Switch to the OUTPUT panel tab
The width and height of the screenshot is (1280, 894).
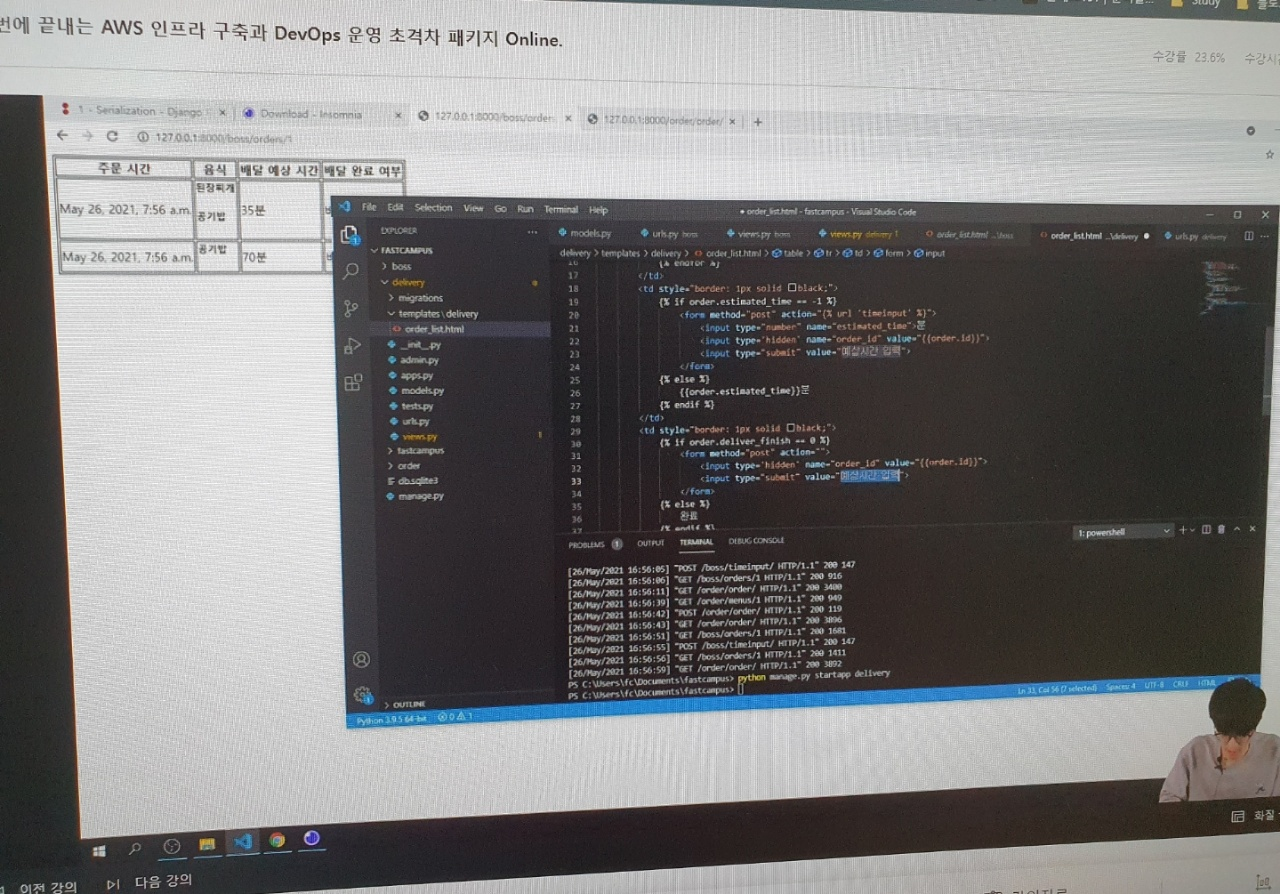point(650,543)
